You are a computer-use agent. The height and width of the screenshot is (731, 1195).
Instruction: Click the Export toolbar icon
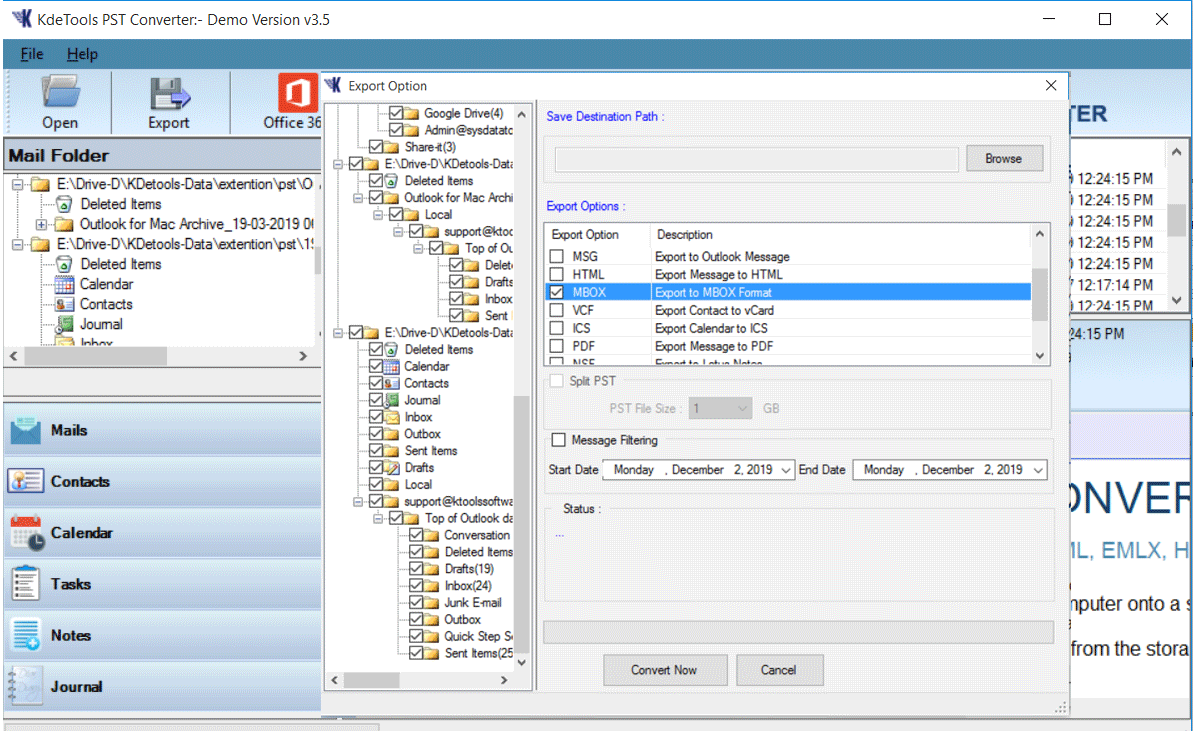[168, 102]
